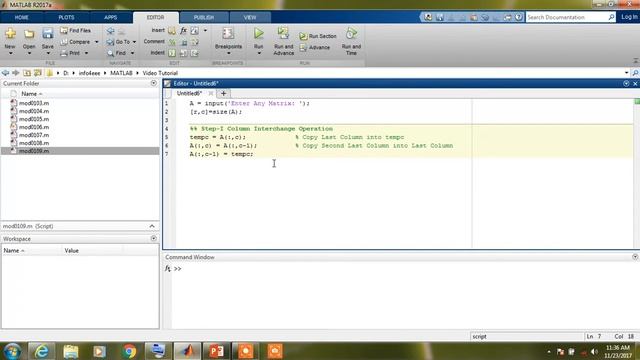Click the Find button in Navigate group
The image size is (640, 360).
coord(117,53)
